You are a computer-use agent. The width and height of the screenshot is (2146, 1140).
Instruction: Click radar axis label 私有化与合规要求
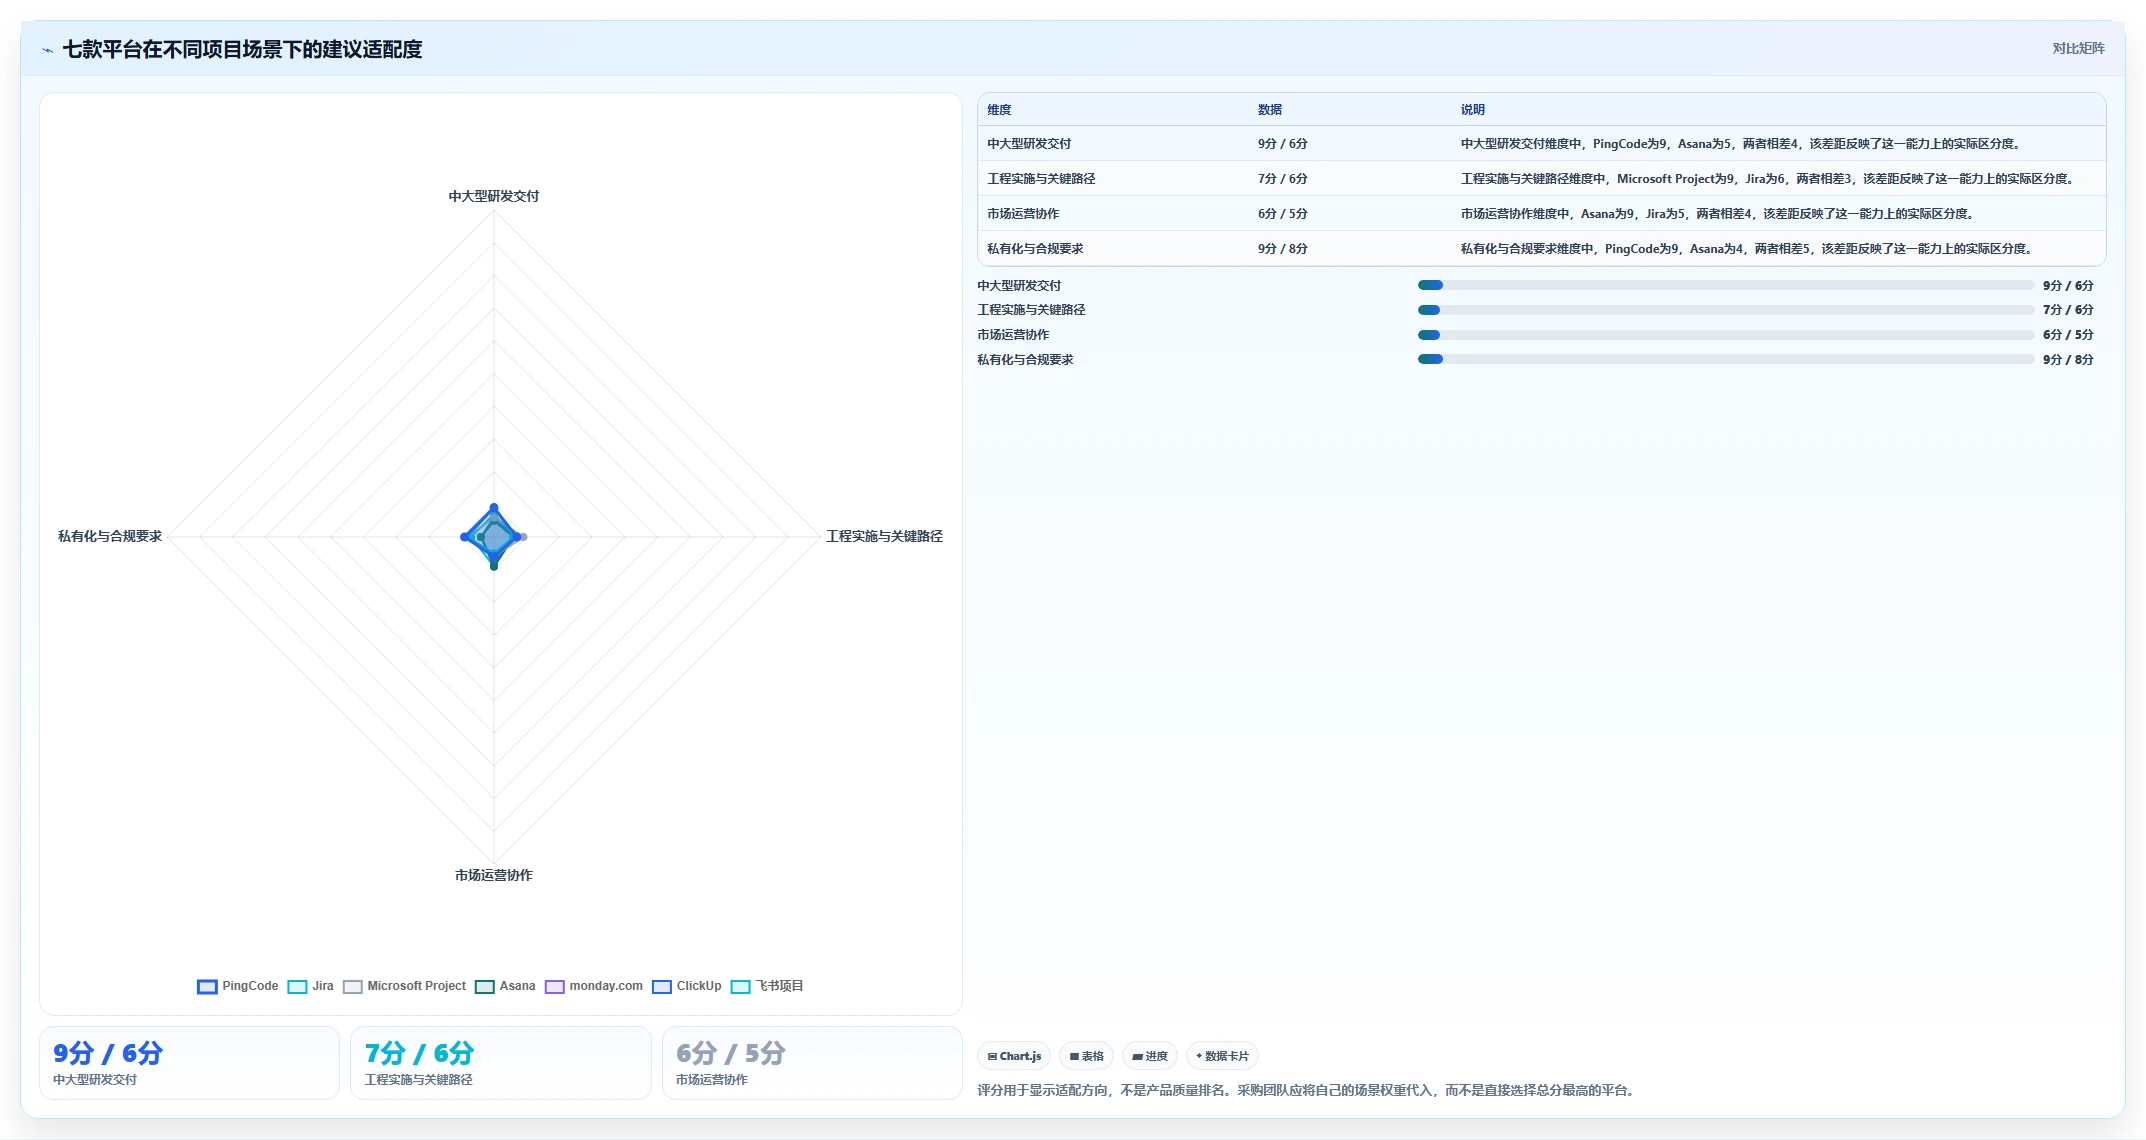tap(110, 536)
